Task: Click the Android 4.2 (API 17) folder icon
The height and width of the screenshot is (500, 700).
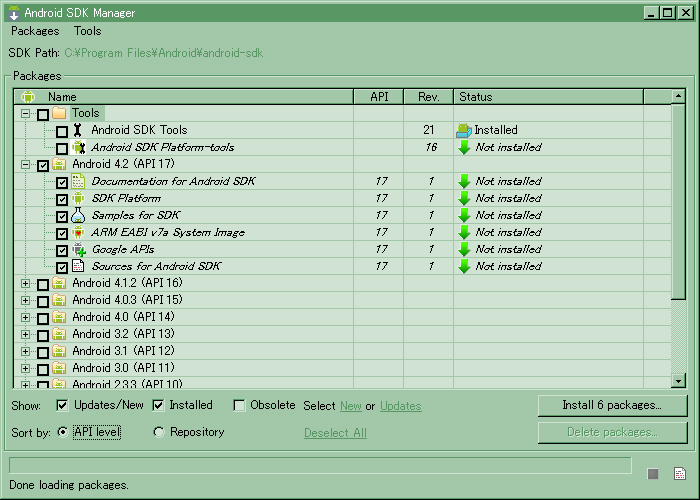Action: 59,164
